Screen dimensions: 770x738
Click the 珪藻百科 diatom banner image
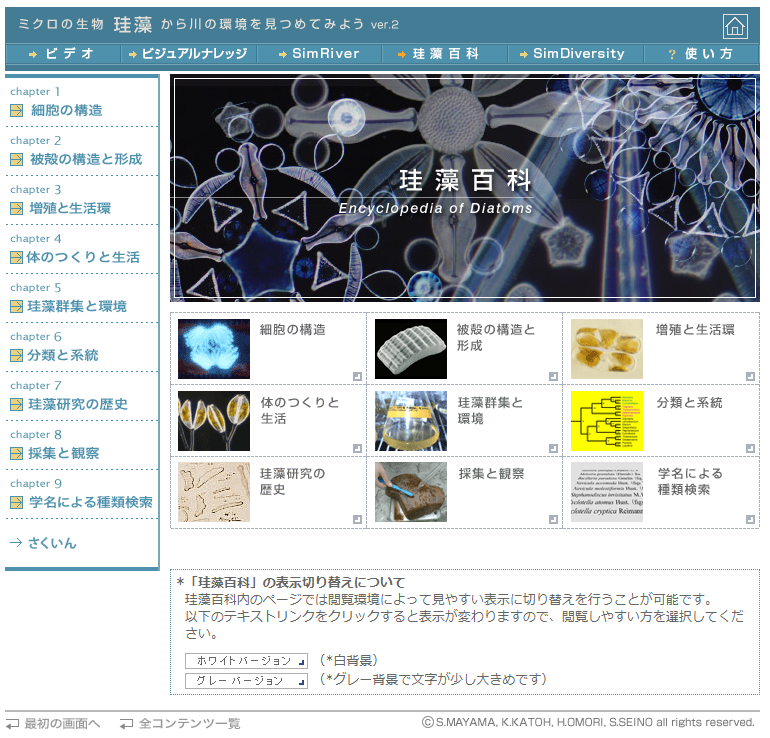pos(464,188)
